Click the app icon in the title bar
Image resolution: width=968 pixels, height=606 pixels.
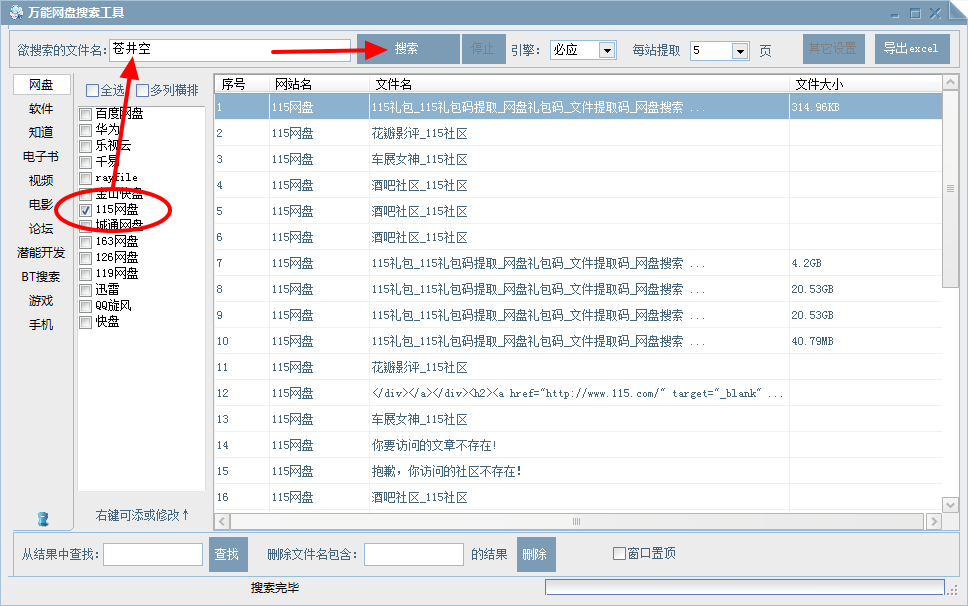pyautogui.click(x=16, y=12)
